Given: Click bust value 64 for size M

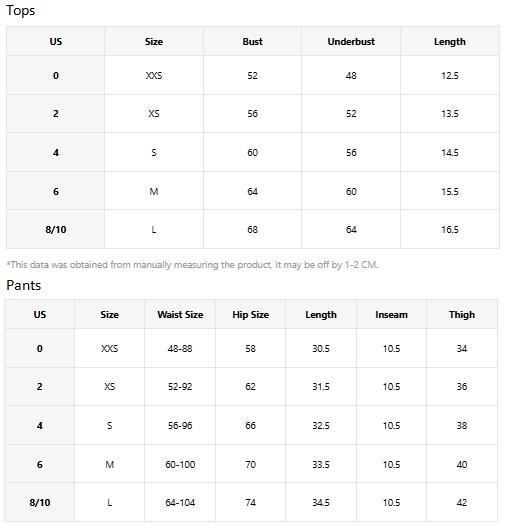Looking at the screenshot, I should pos(252,192).
